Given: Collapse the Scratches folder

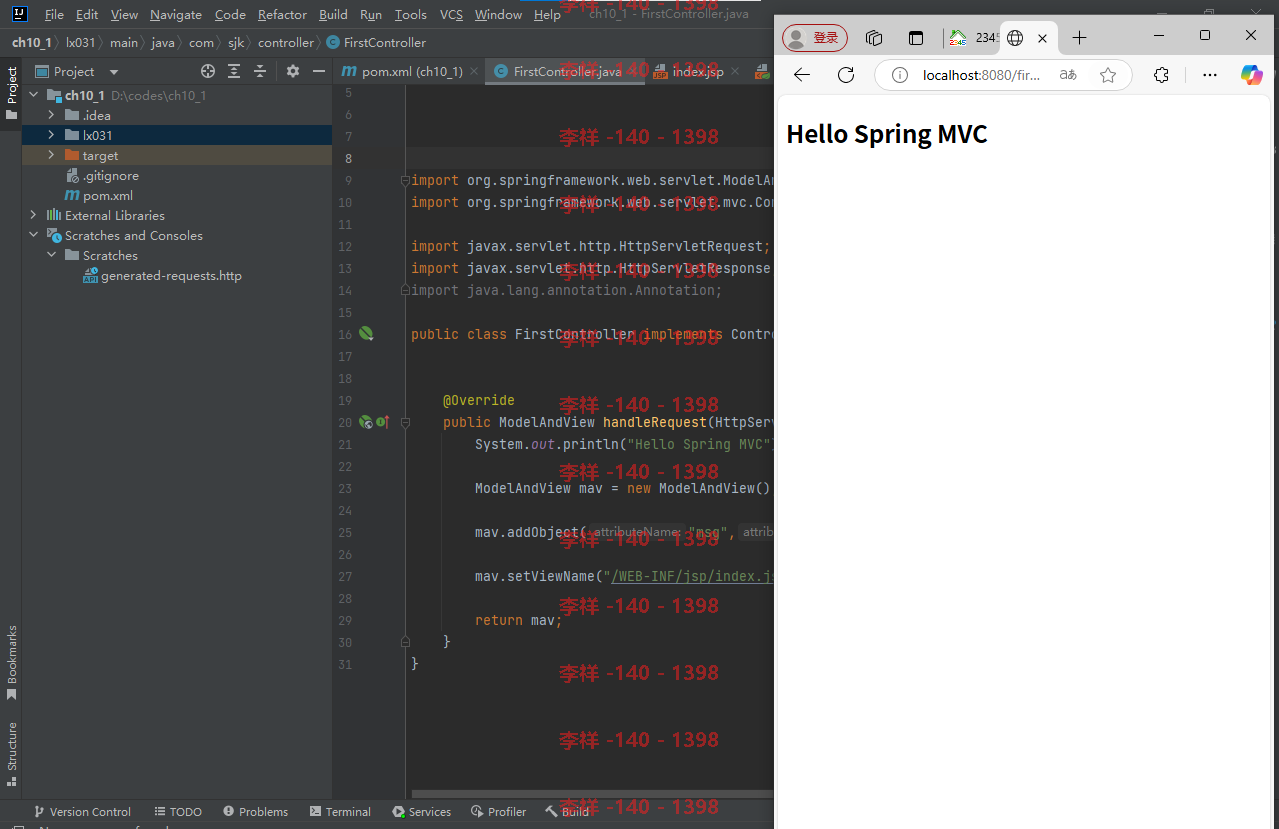Looking at the screenshot, I should [51, 255].
